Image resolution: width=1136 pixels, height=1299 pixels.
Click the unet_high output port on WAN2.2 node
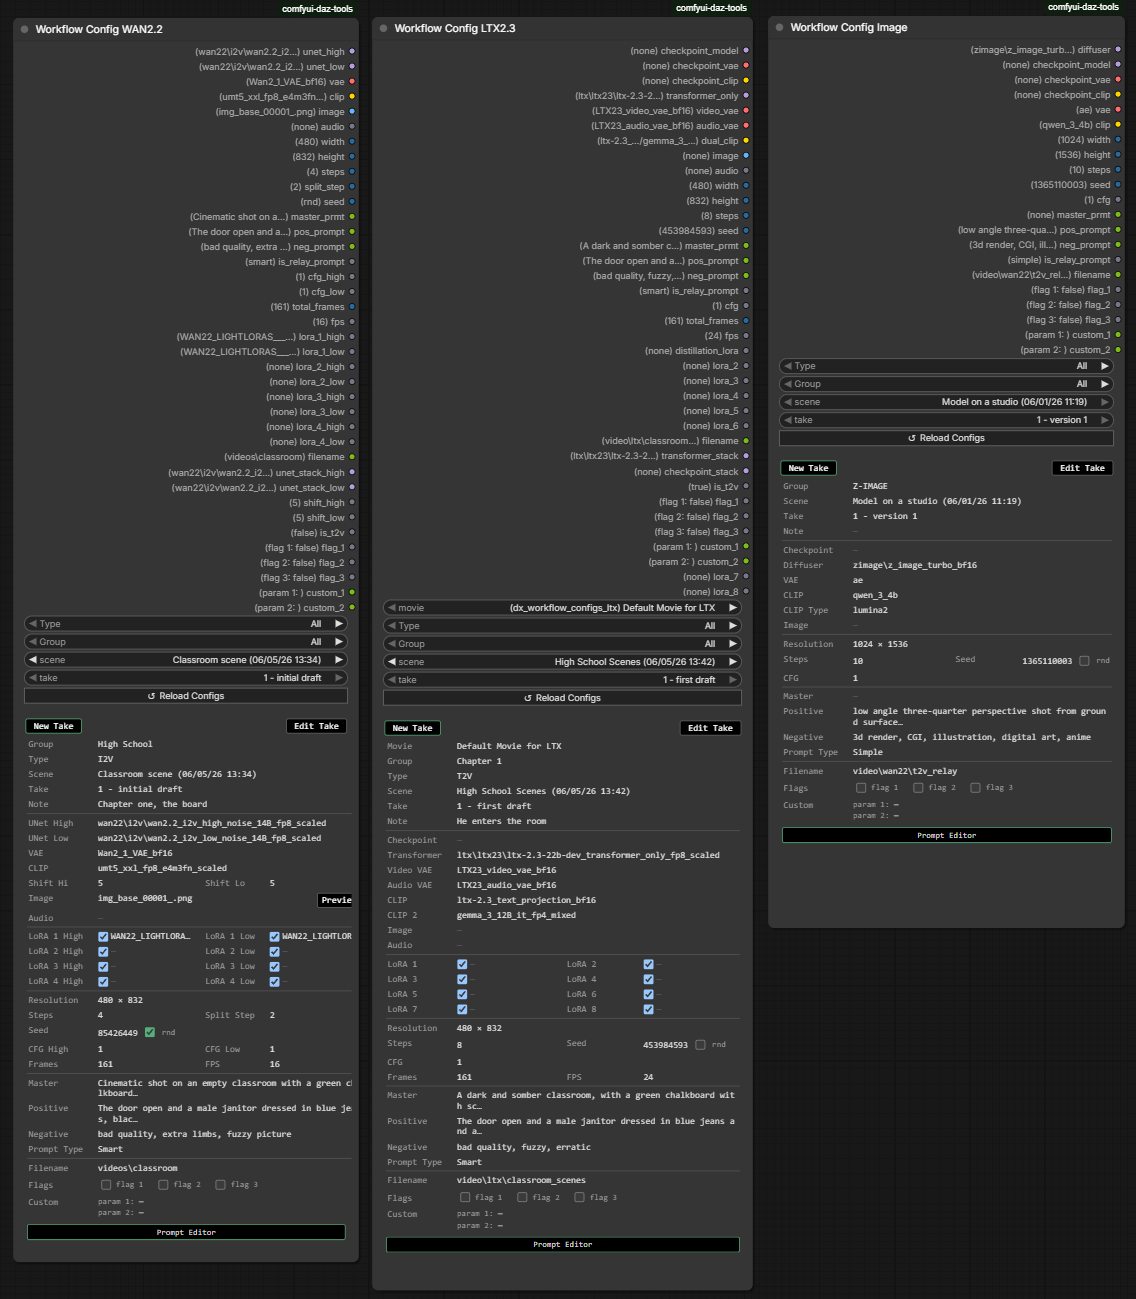coord(352,51)
